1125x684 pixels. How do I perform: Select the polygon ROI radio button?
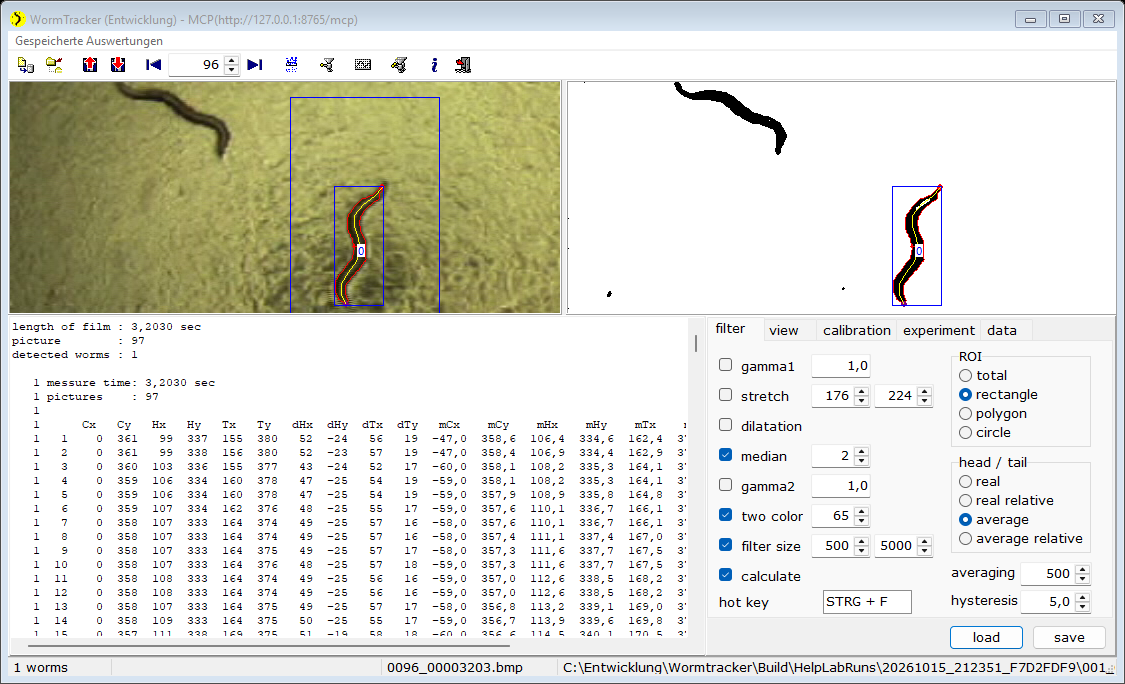[966, 413]
